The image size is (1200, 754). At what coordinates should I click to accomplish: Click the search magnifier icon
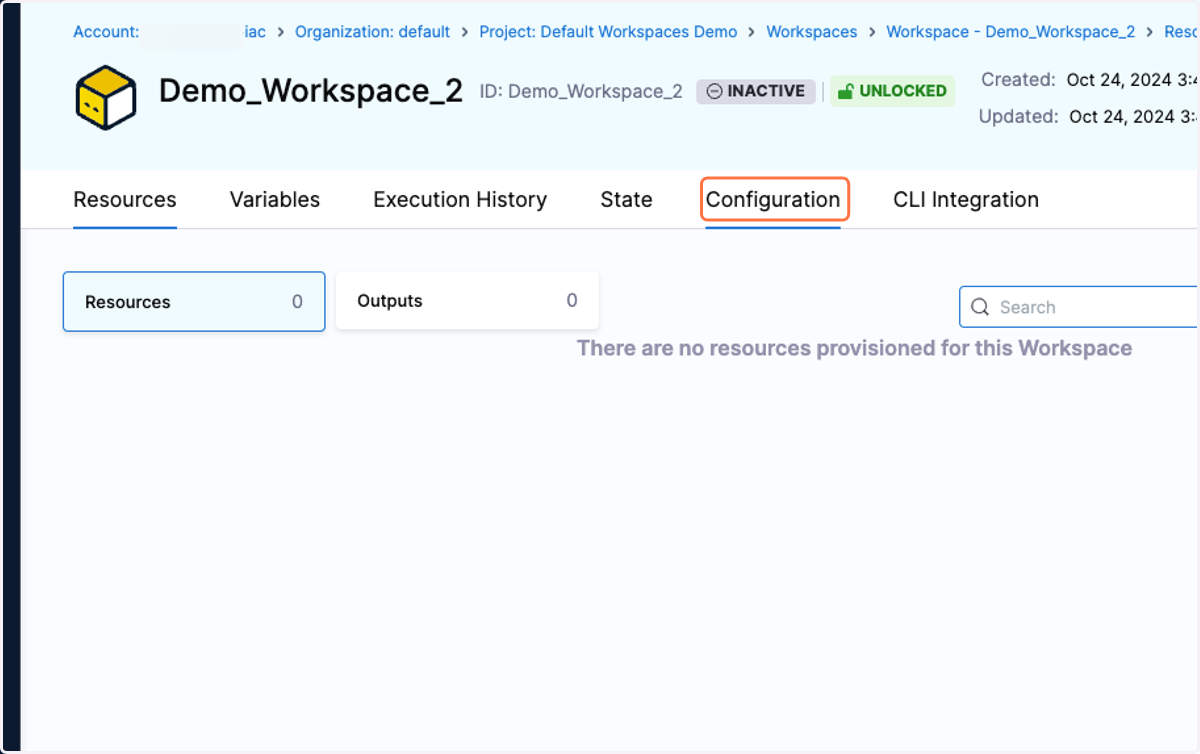click(x=980, y=307)
